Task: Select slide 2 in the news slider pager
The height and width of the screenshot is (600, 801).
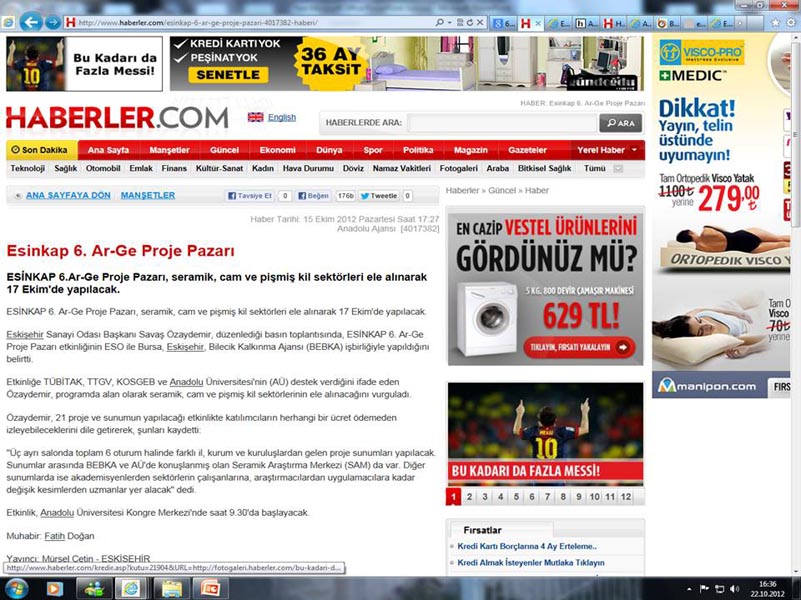Action: [x=469, y=497]
